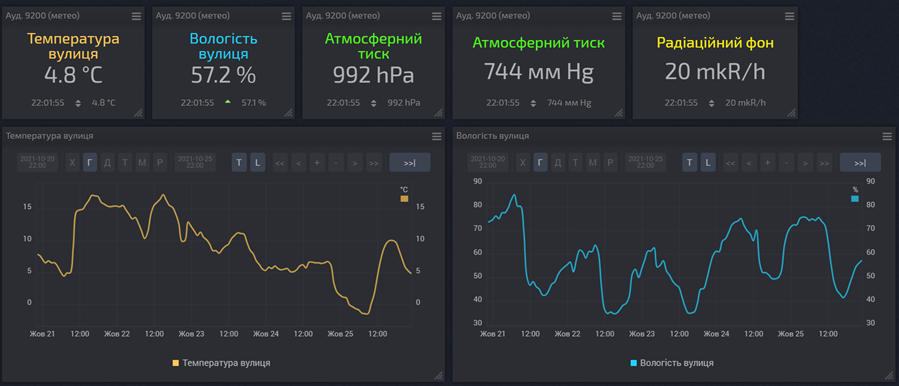This screenshot has width=899, height=386.
Task: Click resize handle of 20 mkR/h widget
Action: click(791, 113)
